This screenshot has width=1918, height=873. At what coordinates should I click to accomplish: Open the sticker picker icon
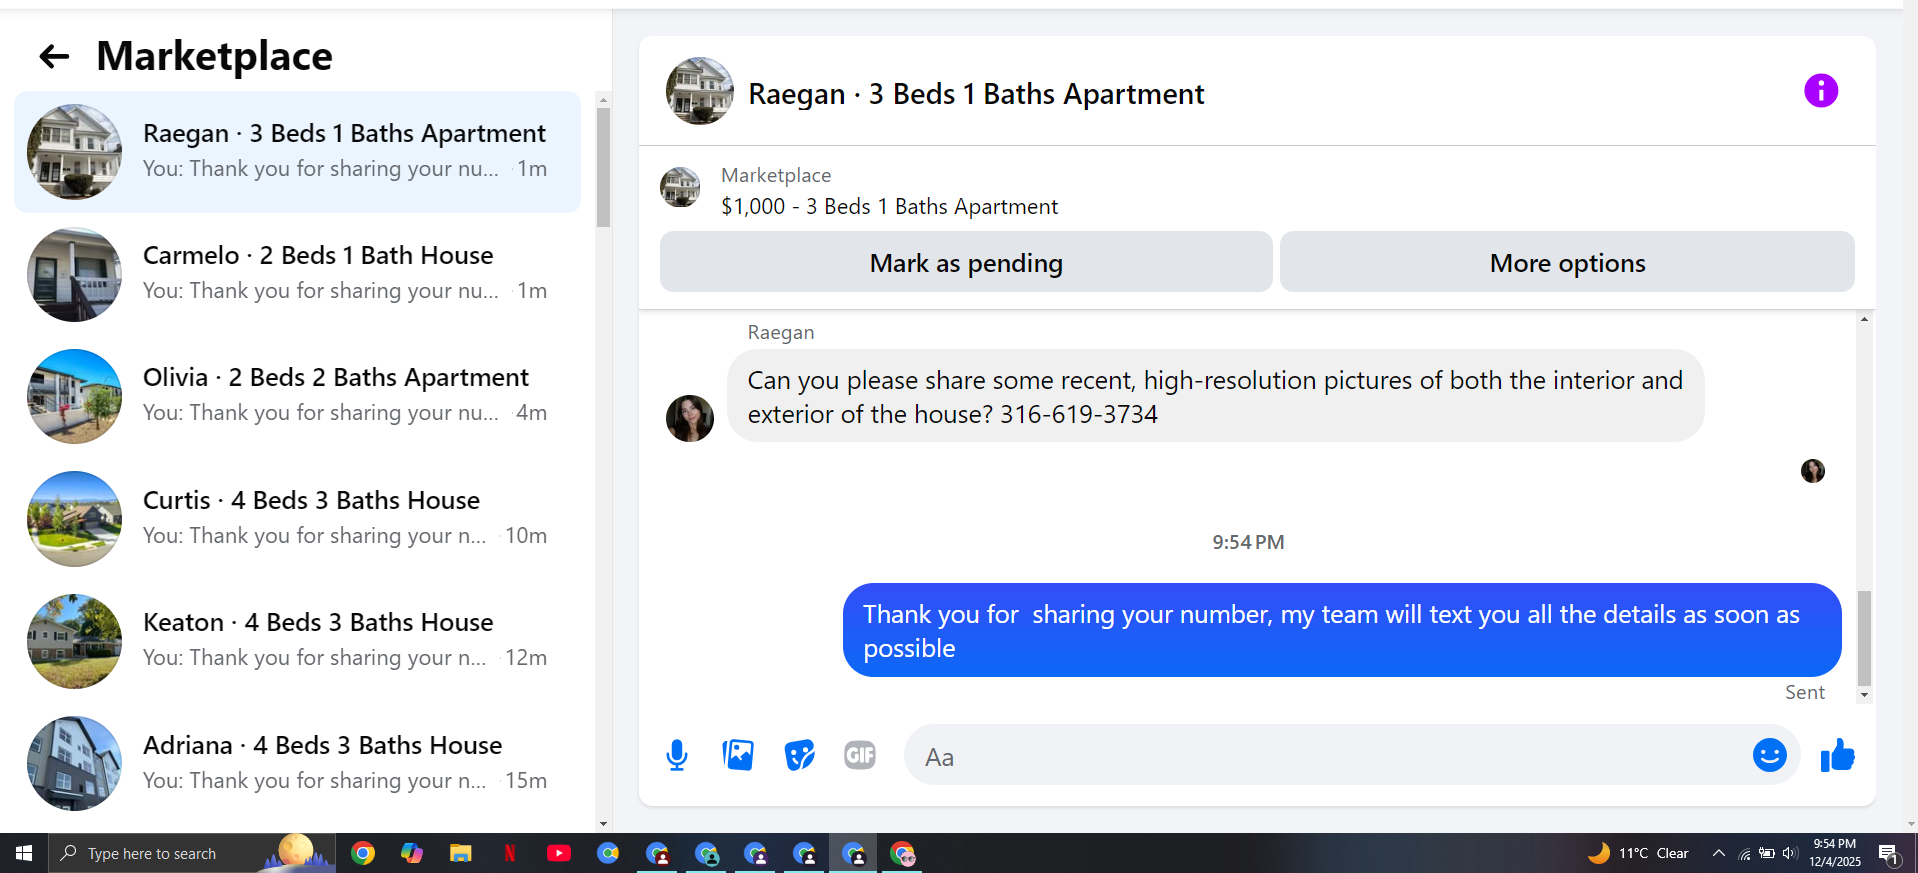[799, 755]
